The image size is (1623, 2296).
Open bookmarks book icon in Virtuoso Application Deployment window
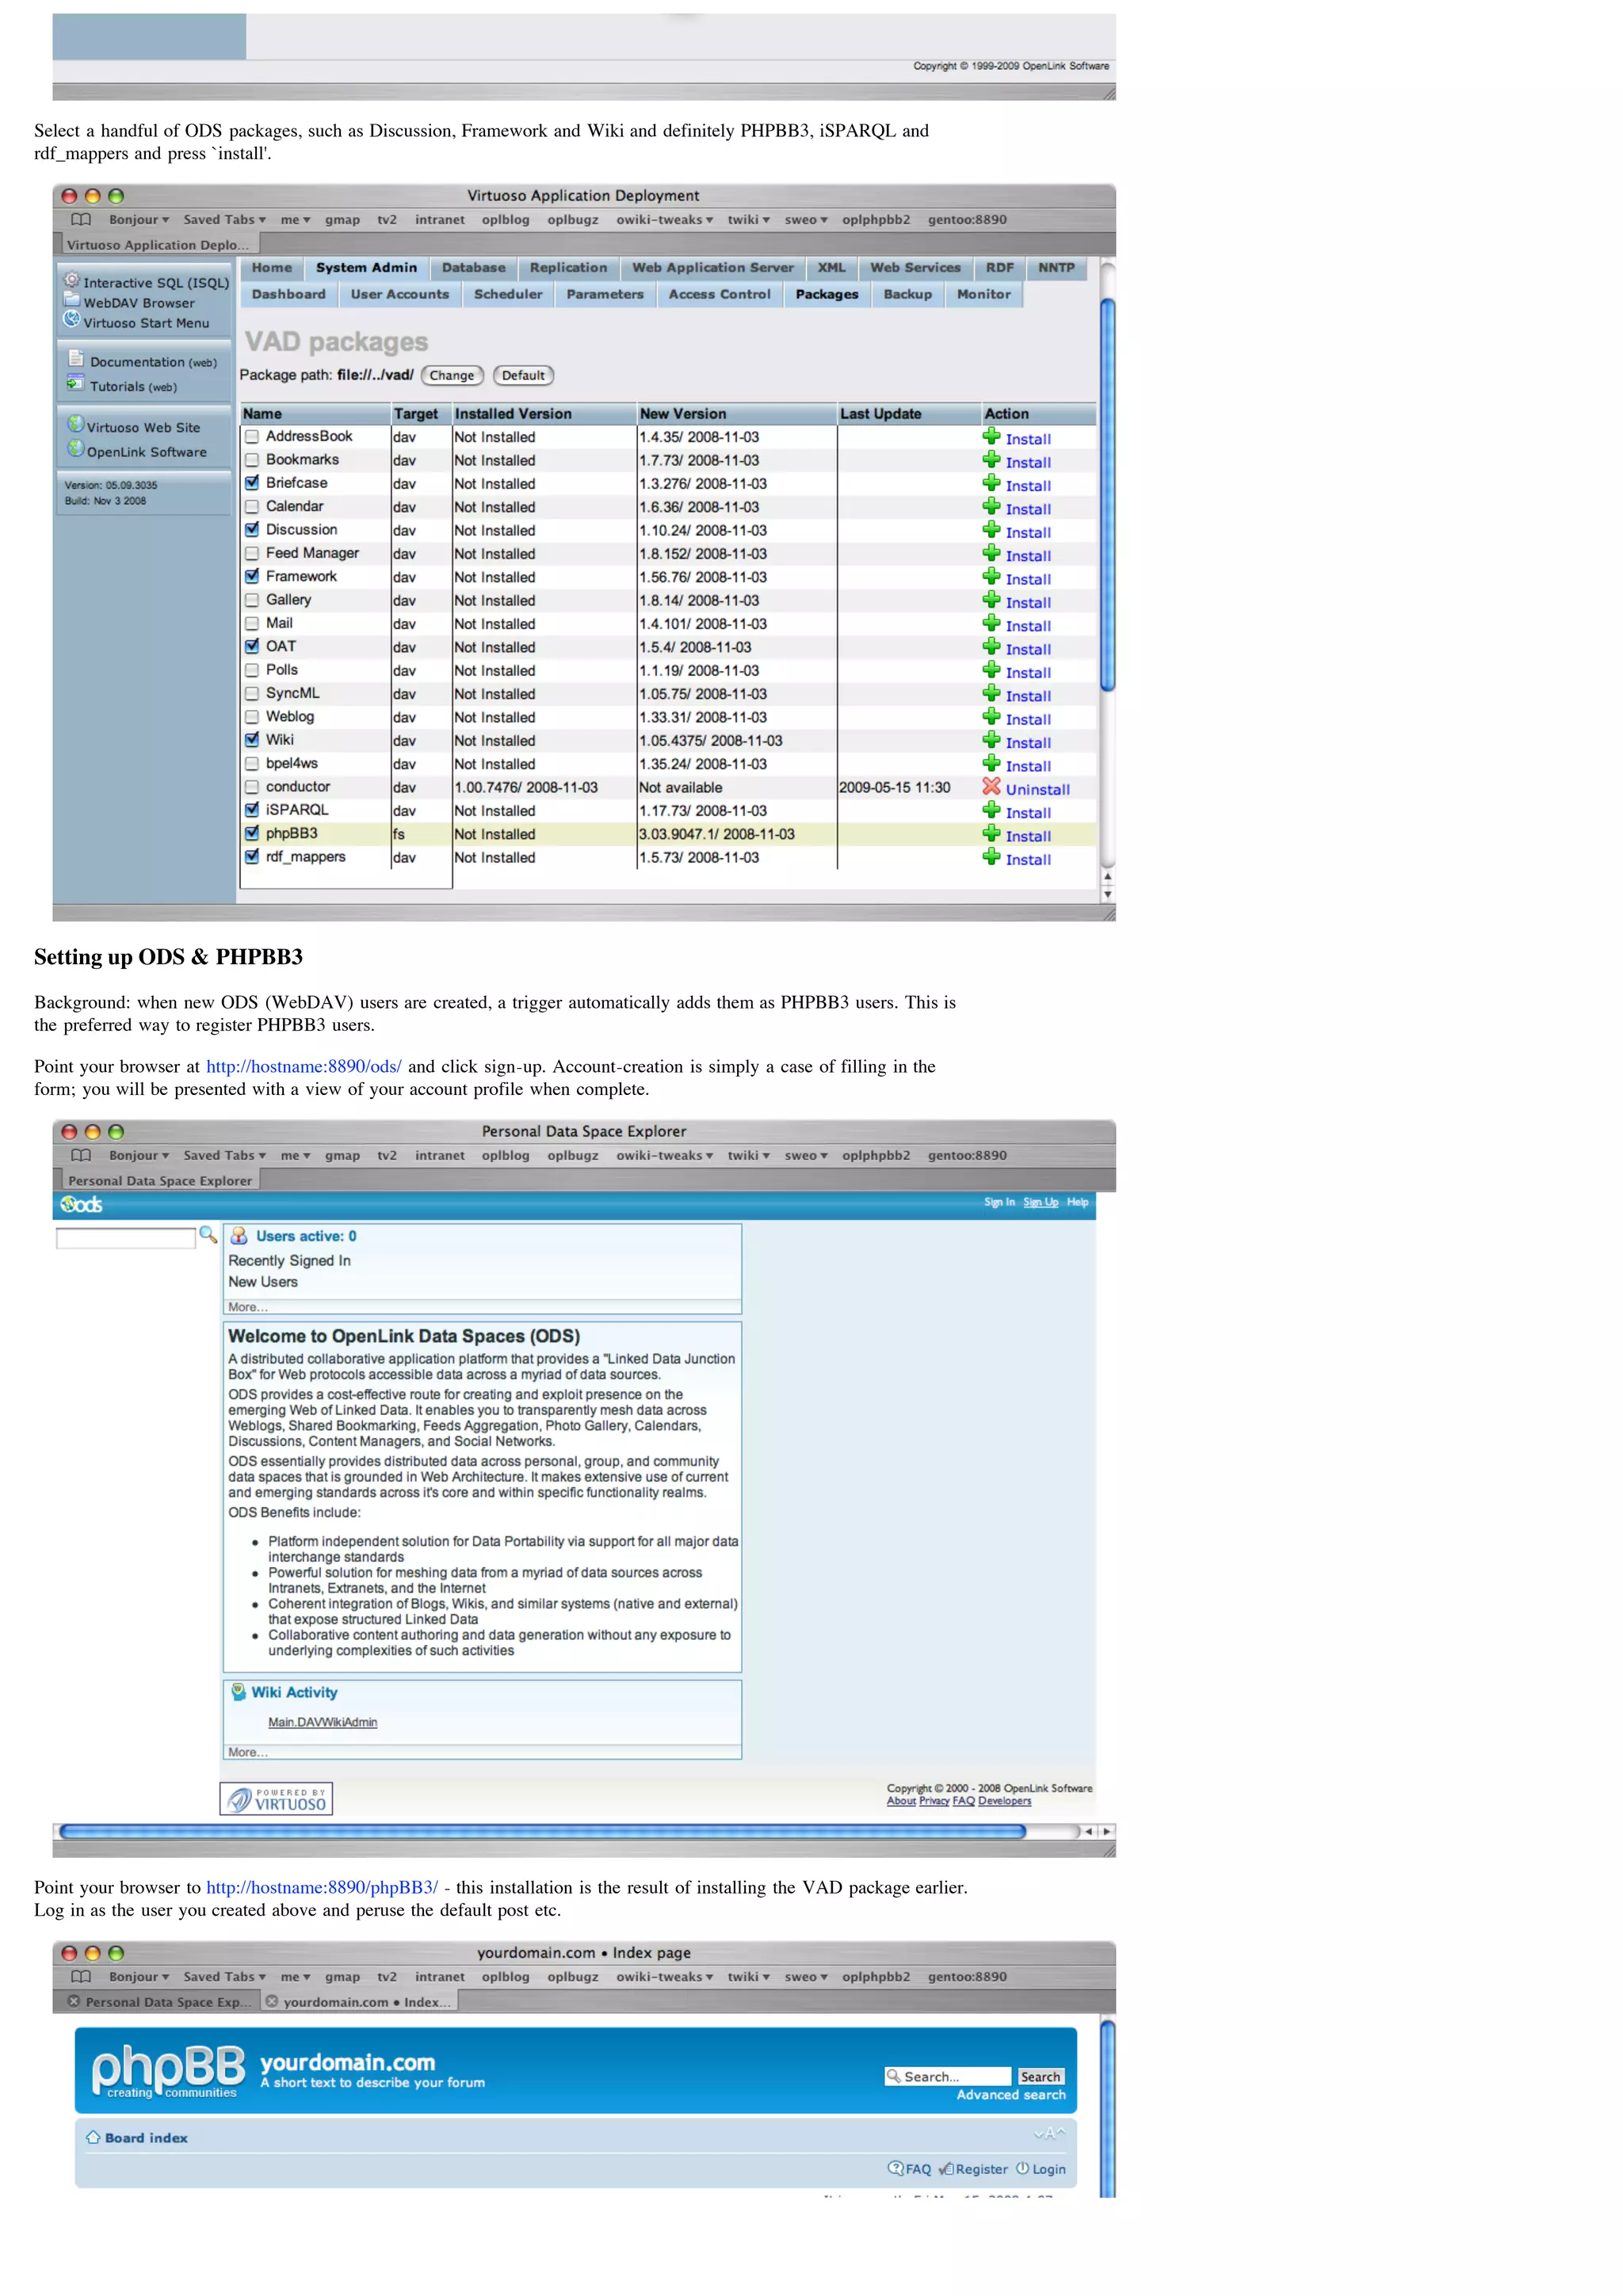pos(81,219)
